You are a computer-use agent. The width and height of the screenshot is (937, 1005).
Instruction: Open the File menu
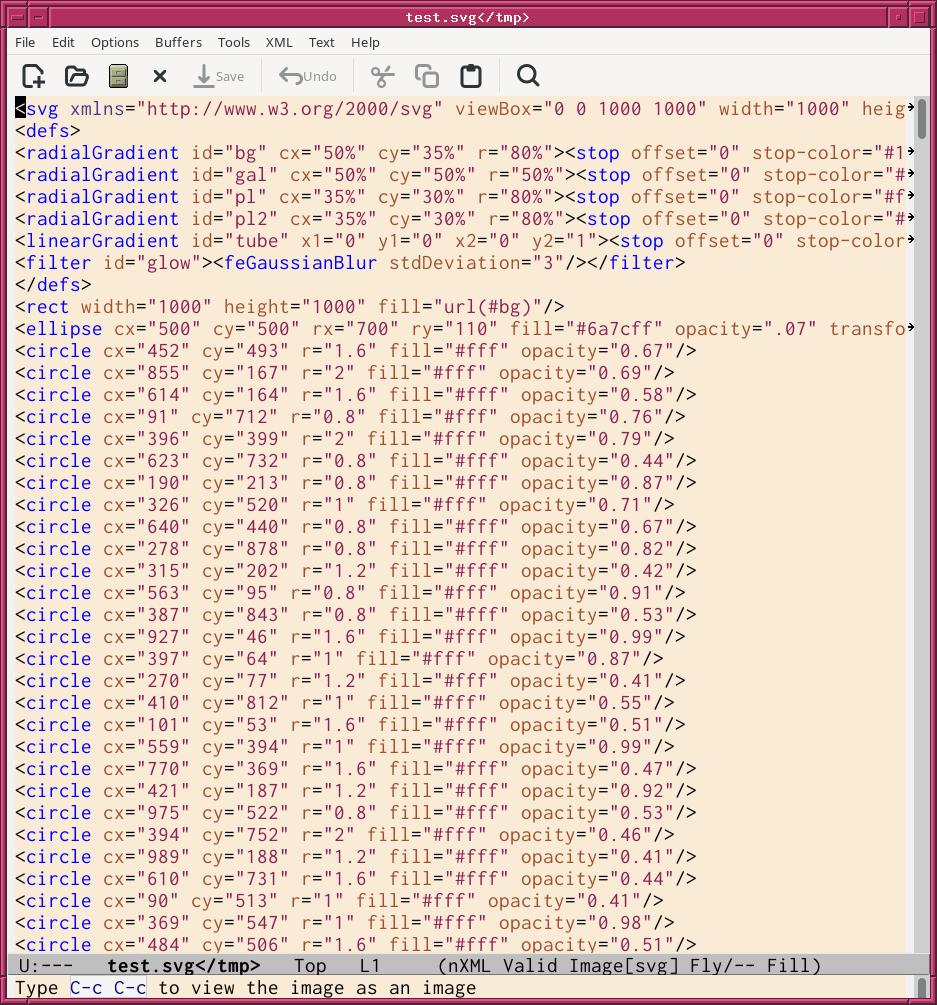(25, 42)
